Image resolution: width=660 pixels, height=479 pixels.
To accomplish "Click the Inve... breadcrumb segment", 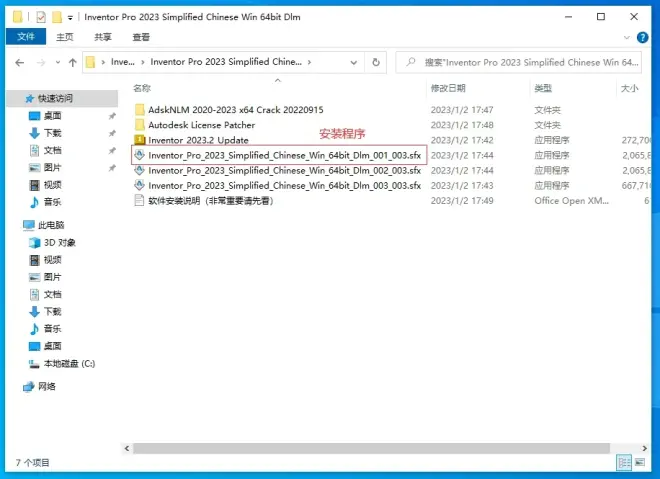I will click(122, 62).
